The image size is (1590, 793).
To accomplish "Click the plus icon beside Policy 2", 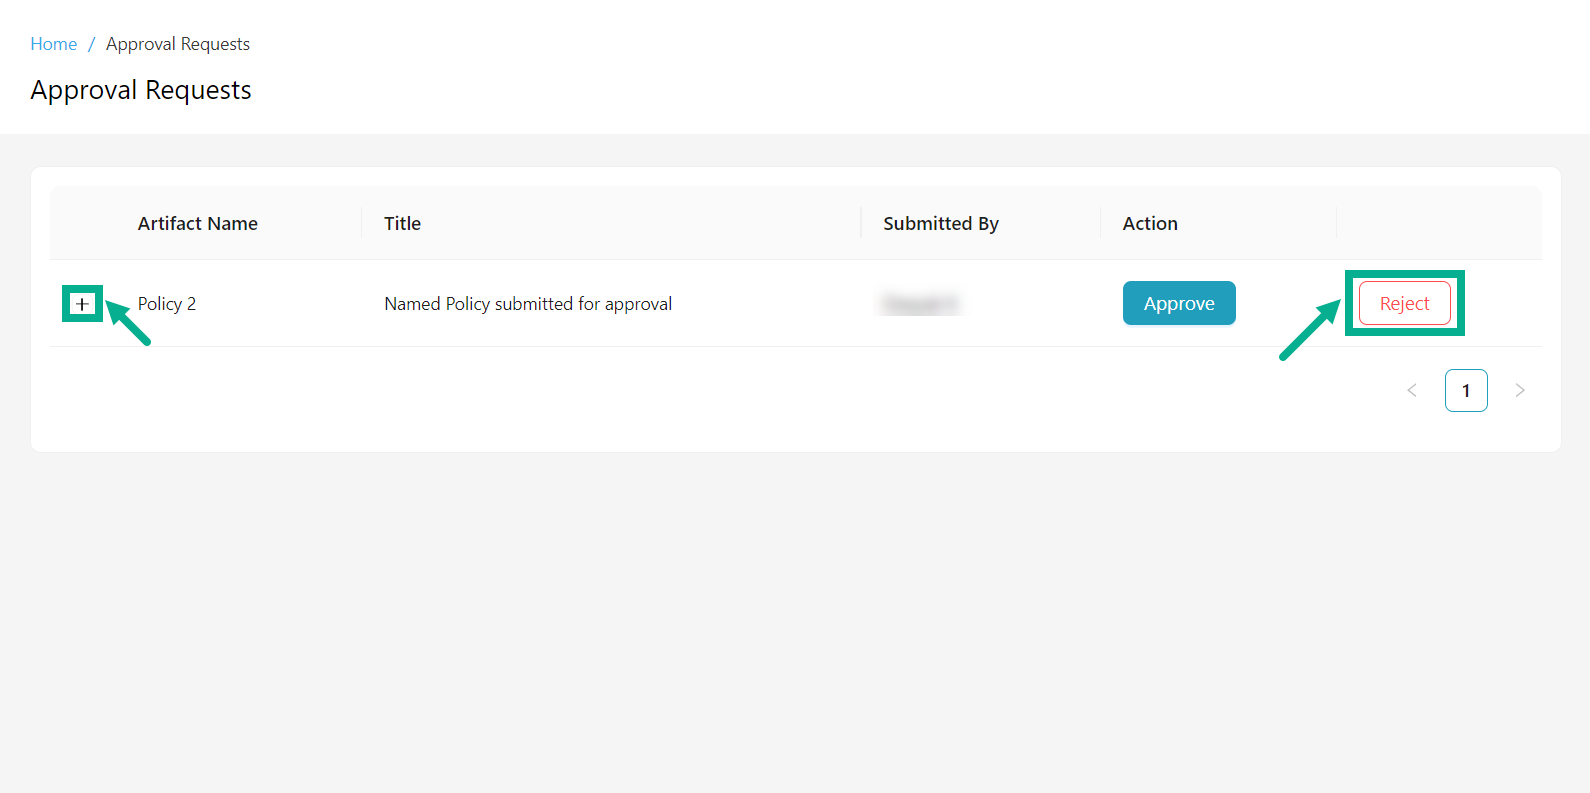I will pos(82,303).
